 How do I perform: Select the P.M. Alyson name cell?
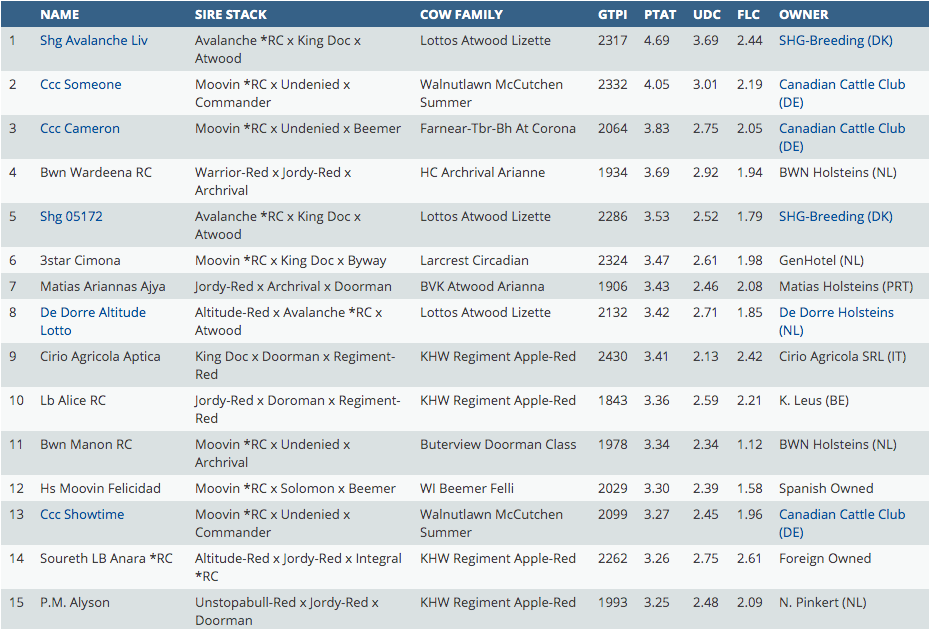point(74,603)
